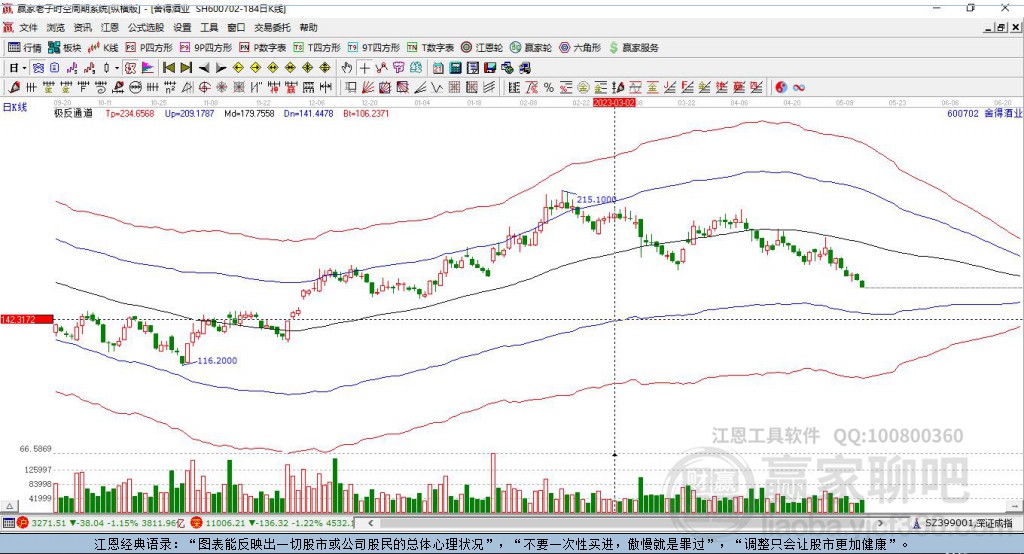Click the blue infinity loop icon
This screenshot has width=1024, height=554.
pos(799,87)
